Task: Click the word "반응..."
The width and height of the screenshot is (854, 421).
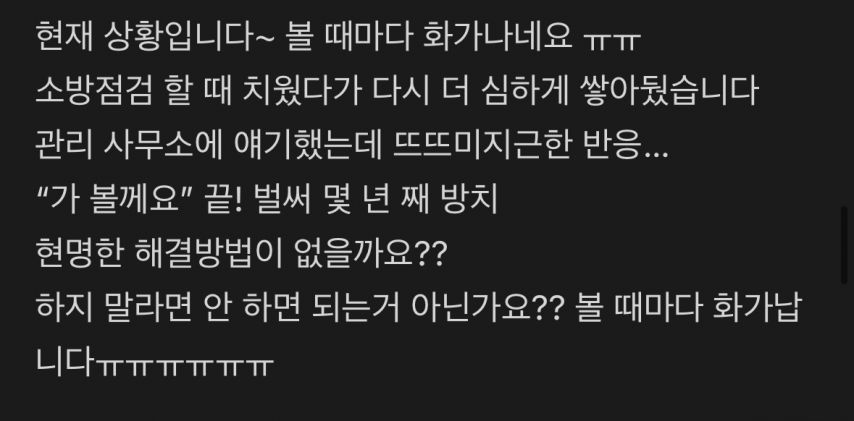Action: click(x=624, y=146)
